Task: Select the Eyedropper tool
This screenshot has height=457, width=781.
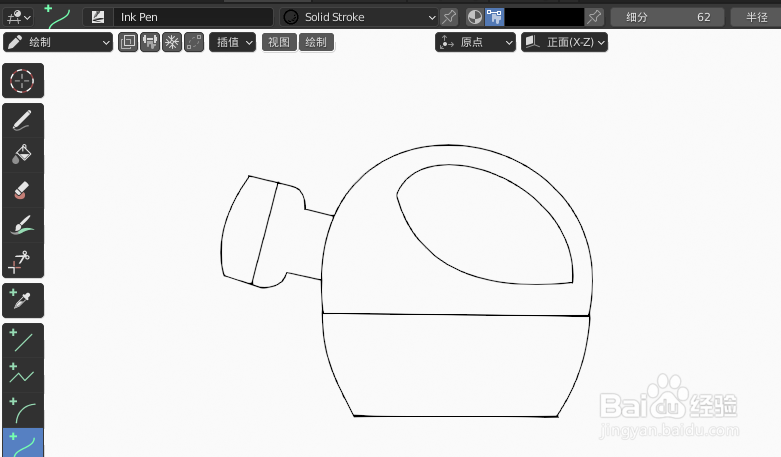Action: [23, 301]
